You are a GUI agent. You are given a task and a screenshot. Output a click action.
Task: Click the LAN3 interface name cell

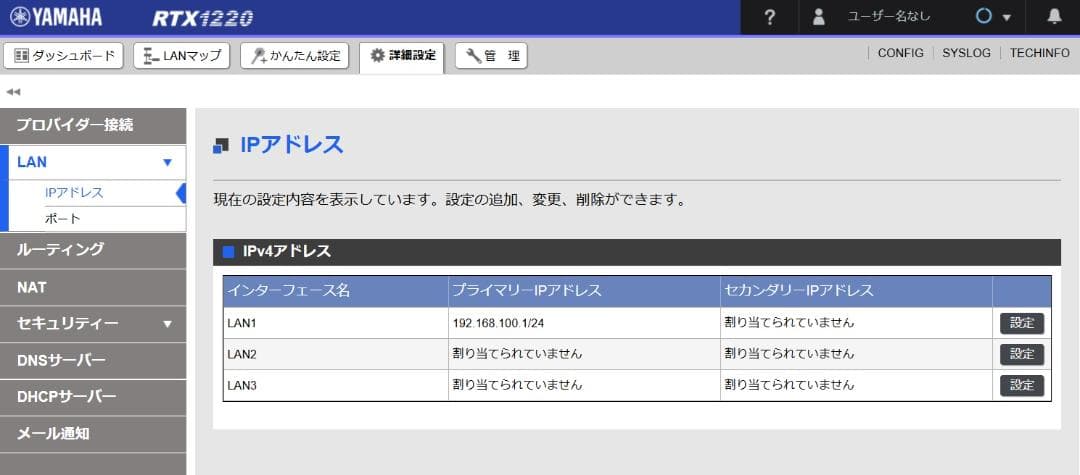pos(335,386)
